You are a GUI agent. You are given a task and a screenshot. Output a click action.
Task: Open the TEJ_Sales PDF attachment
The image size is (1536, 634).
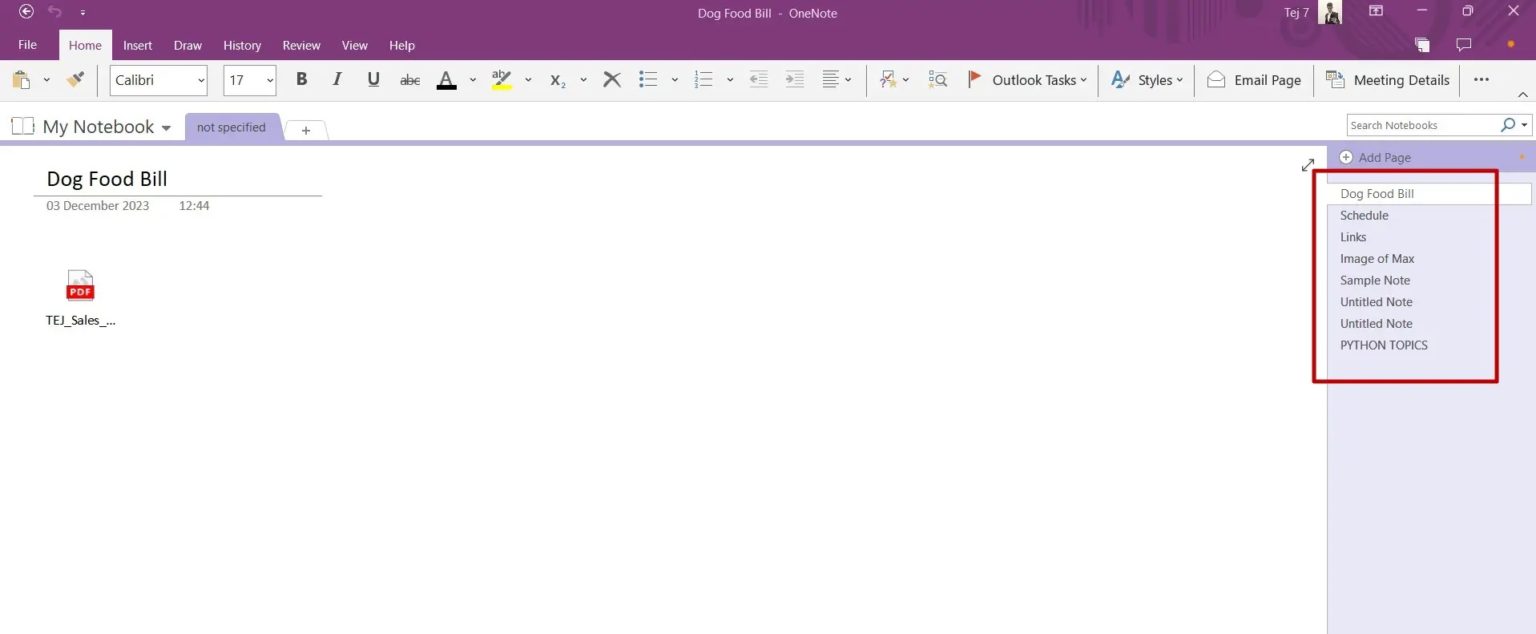pos(80,285)
